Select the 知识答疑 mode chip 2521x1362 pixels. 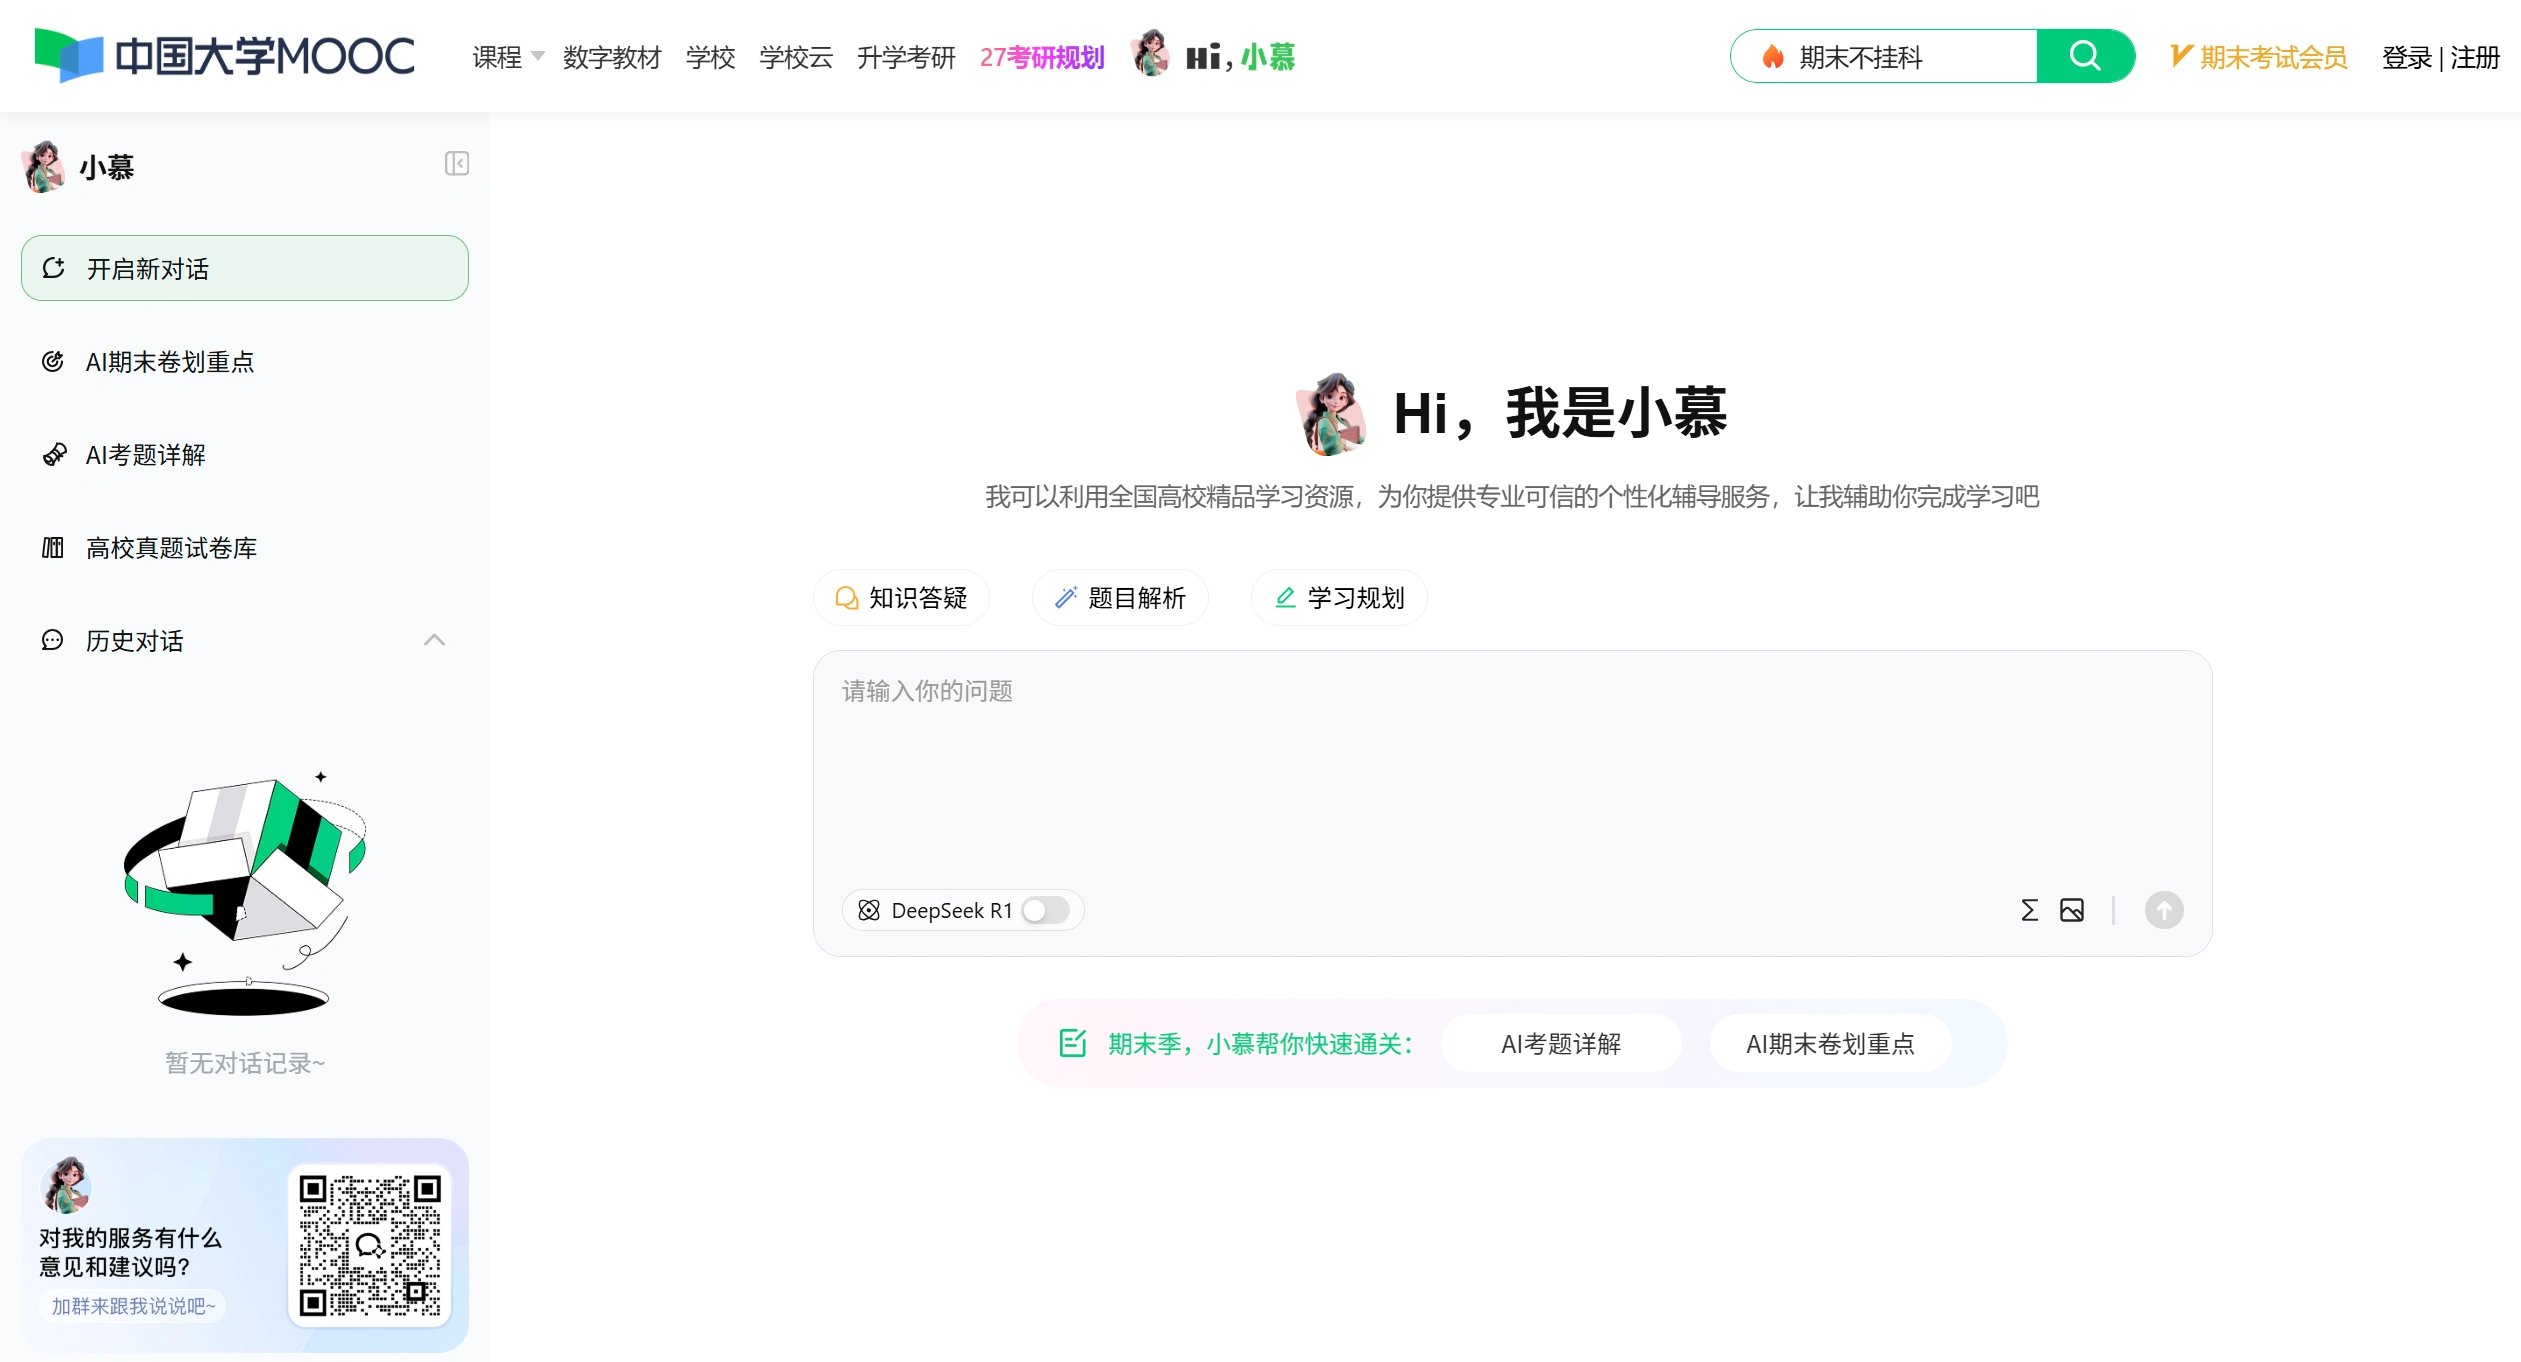[x=902, y=597]
